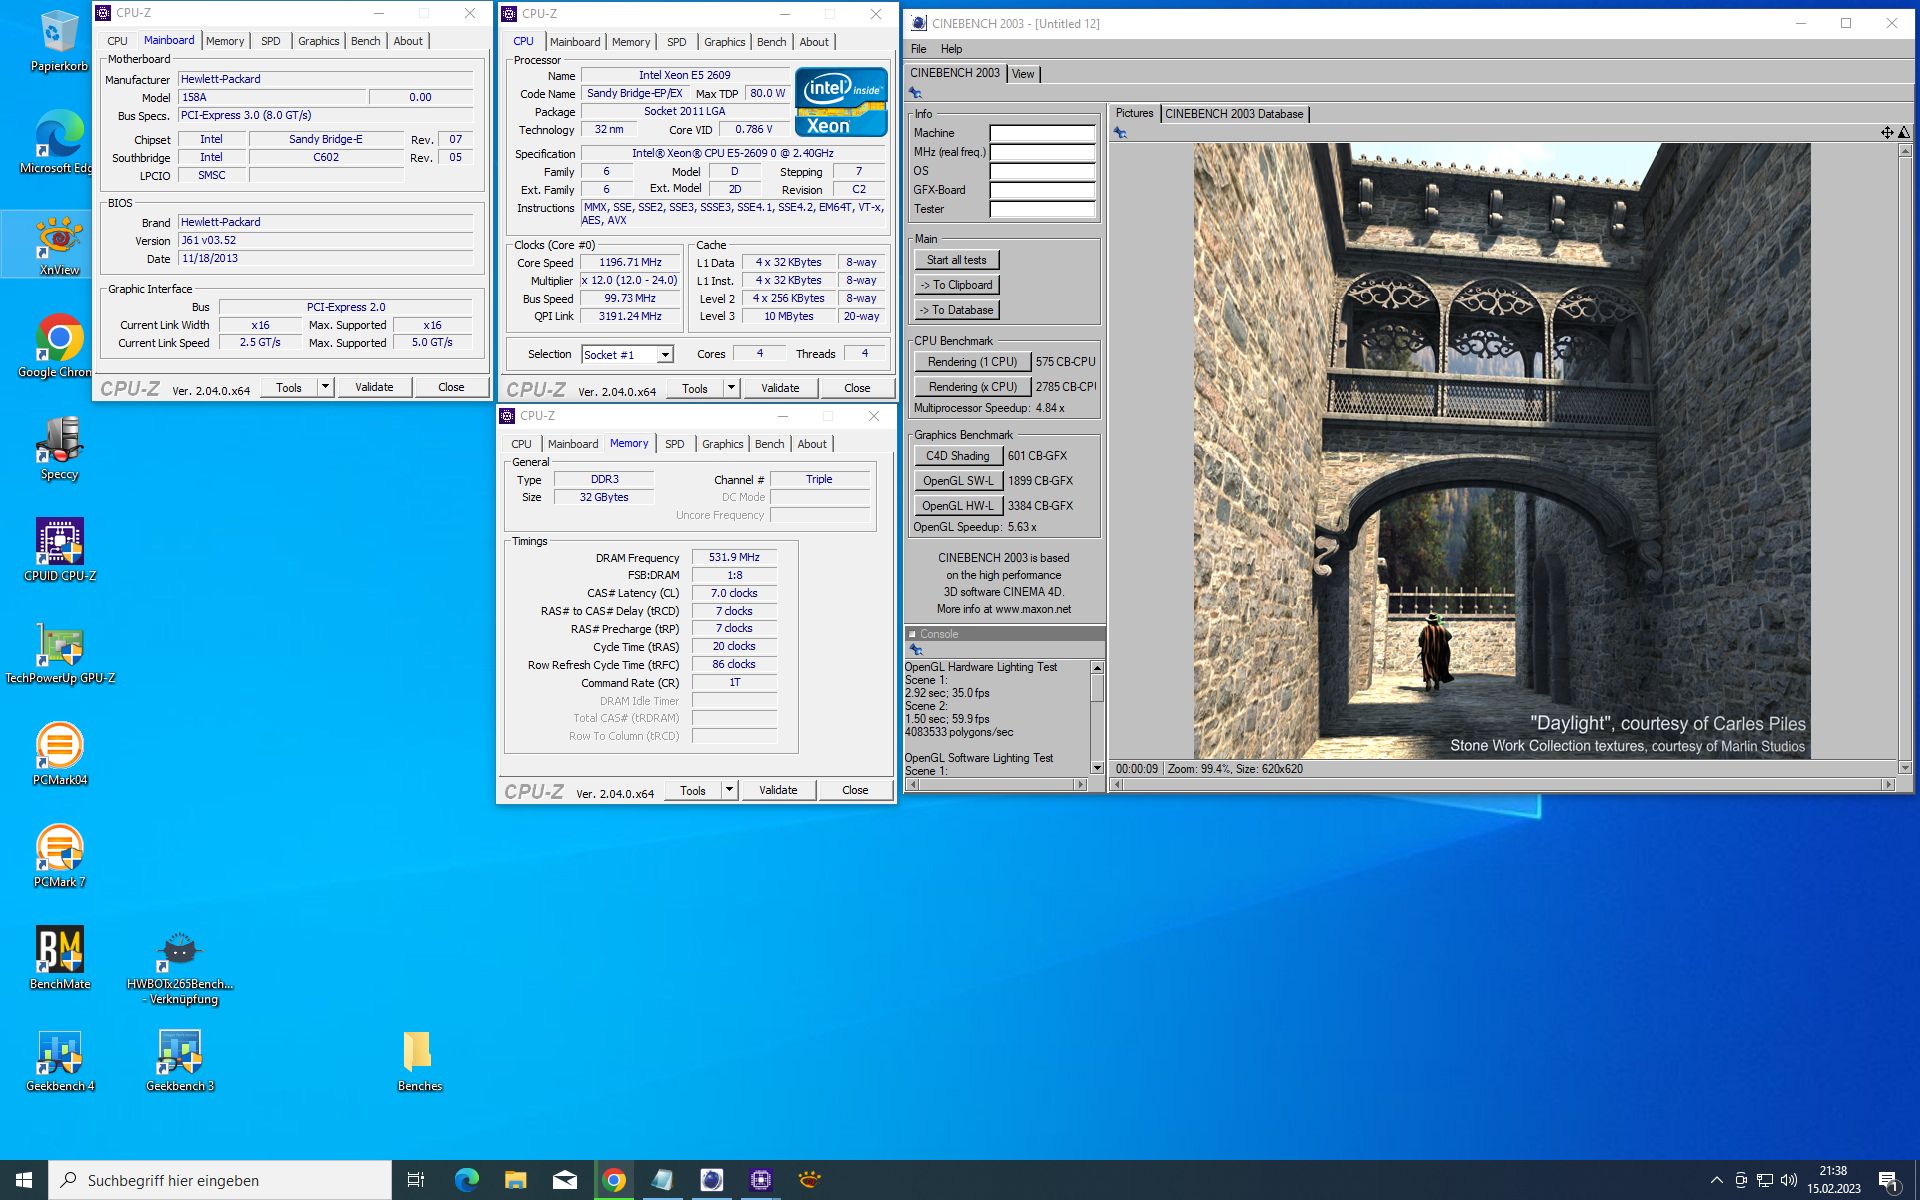The height and width of the screenshot is (1200, 1920).
Task: Run the OpenGL HW-L benchmark
Action: click(957, 506)
